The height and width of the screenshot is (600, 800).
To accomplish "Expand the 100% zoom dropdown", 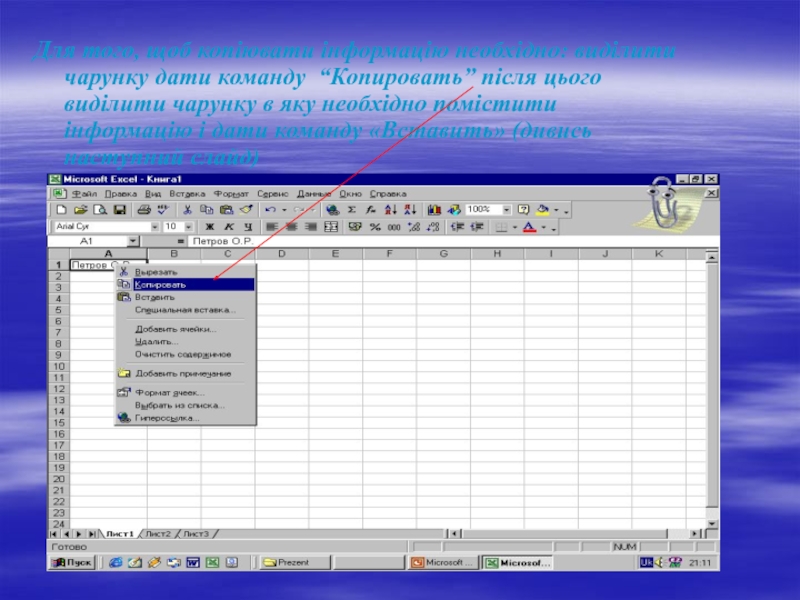I will tap(507, 210).
